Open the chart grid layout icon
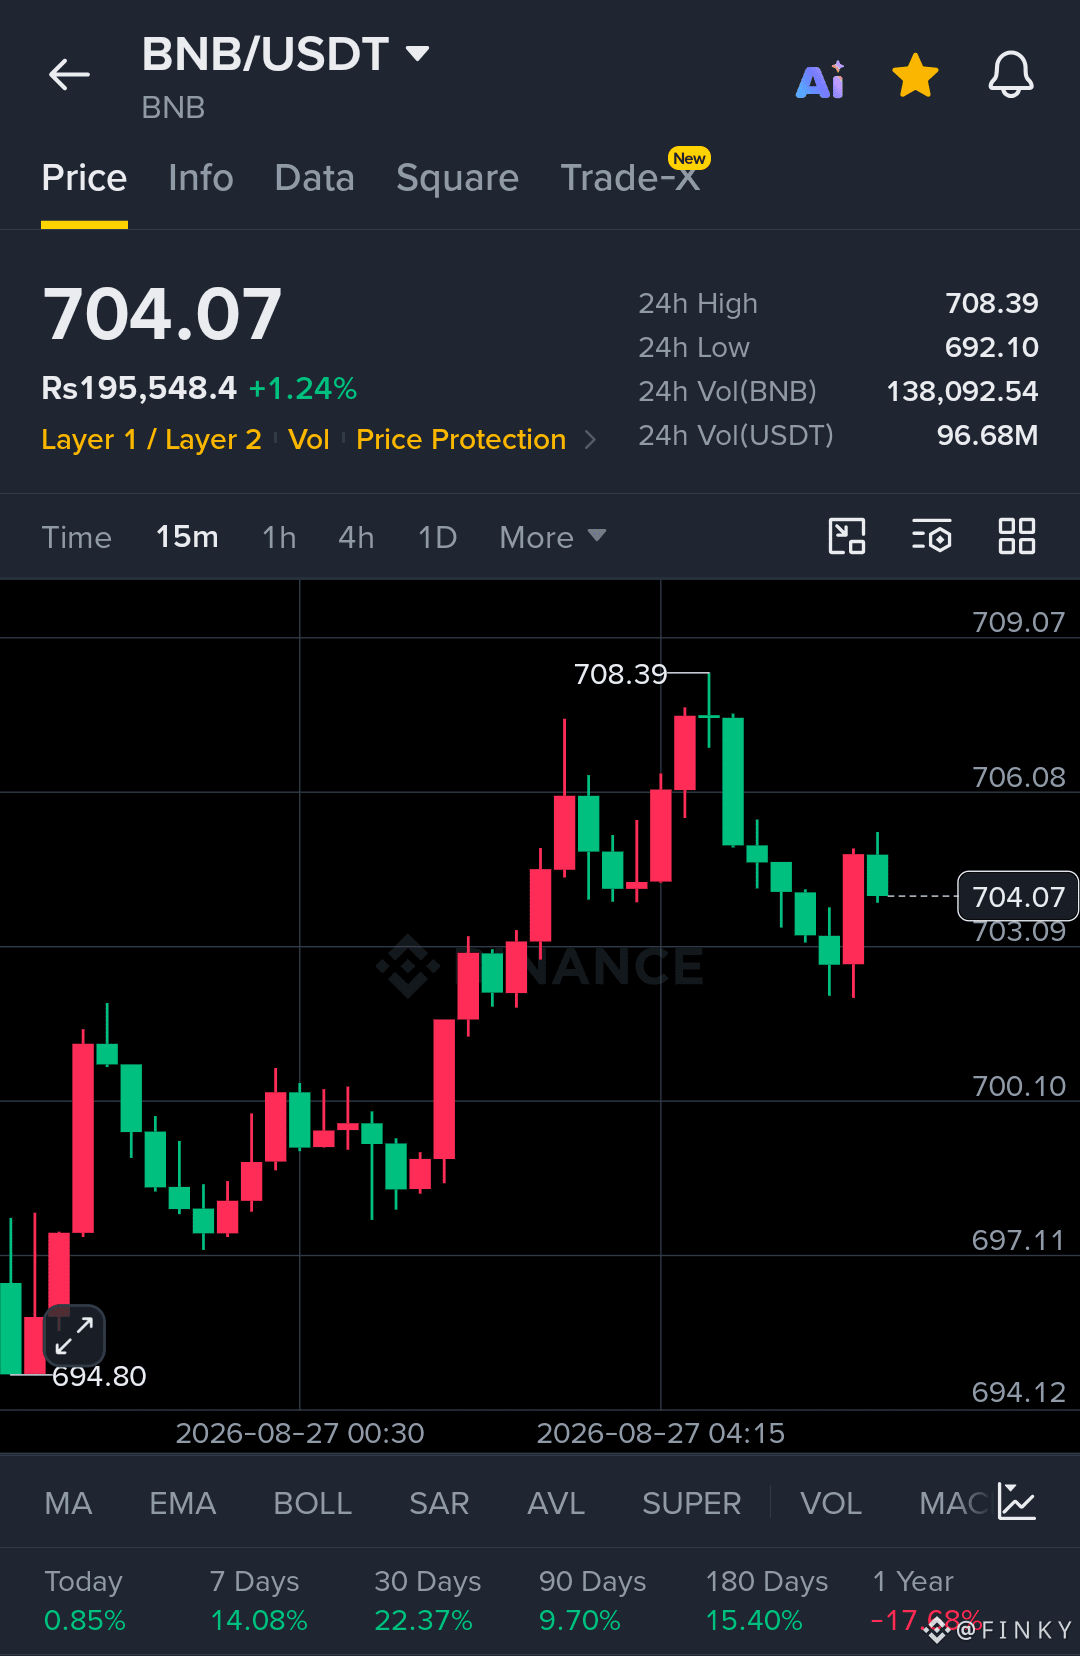This screenshot has height=1656, width=1080. (1016, 536)
